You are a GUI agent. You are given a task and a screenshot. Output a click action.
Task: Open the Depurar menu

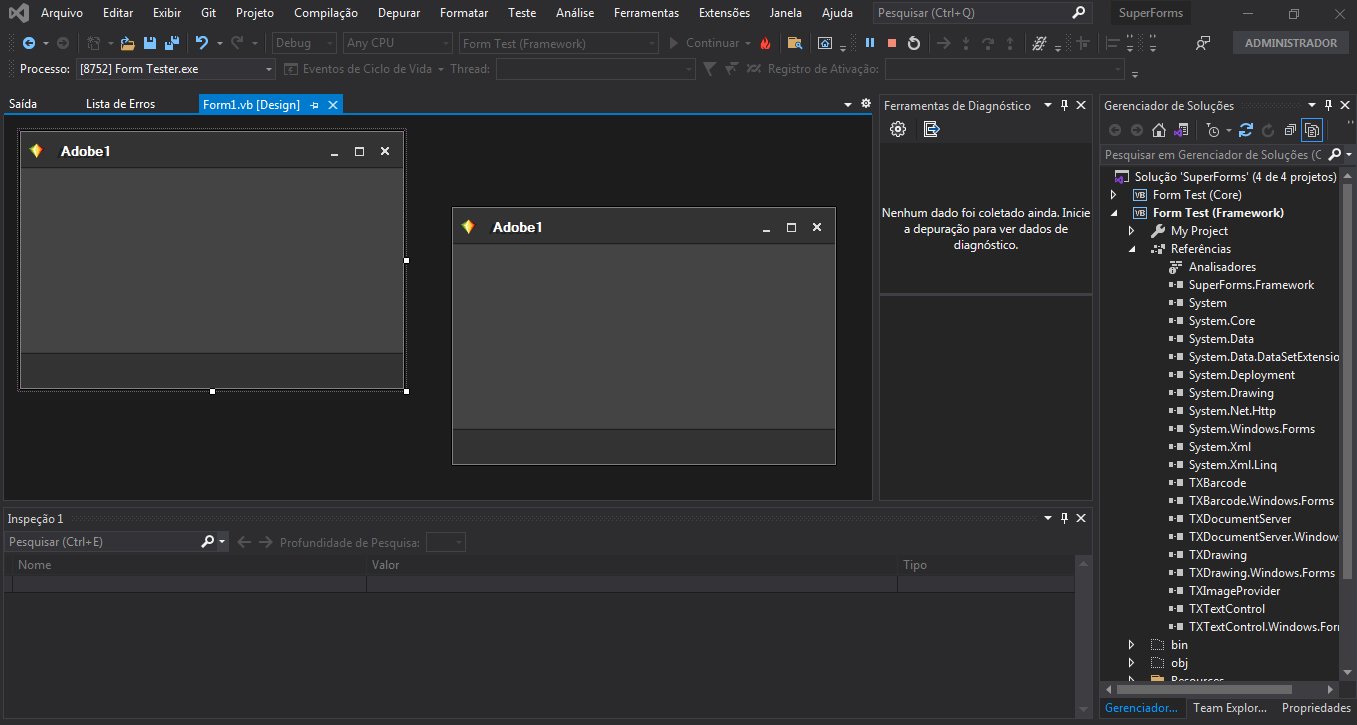click(399, 13)
